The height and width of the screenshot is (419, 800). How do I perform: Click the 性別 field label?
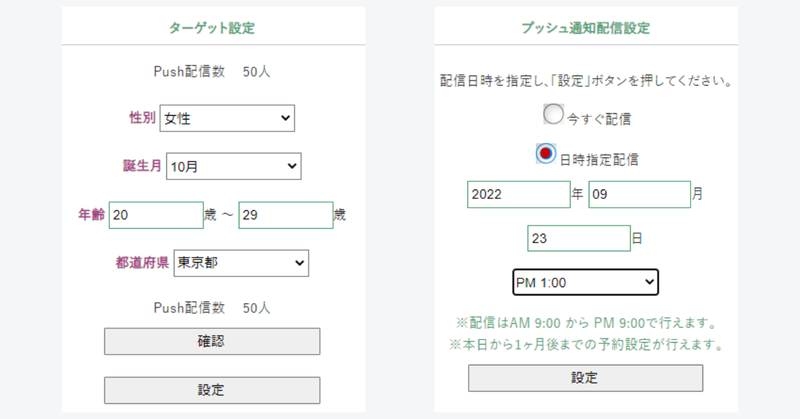142,118
